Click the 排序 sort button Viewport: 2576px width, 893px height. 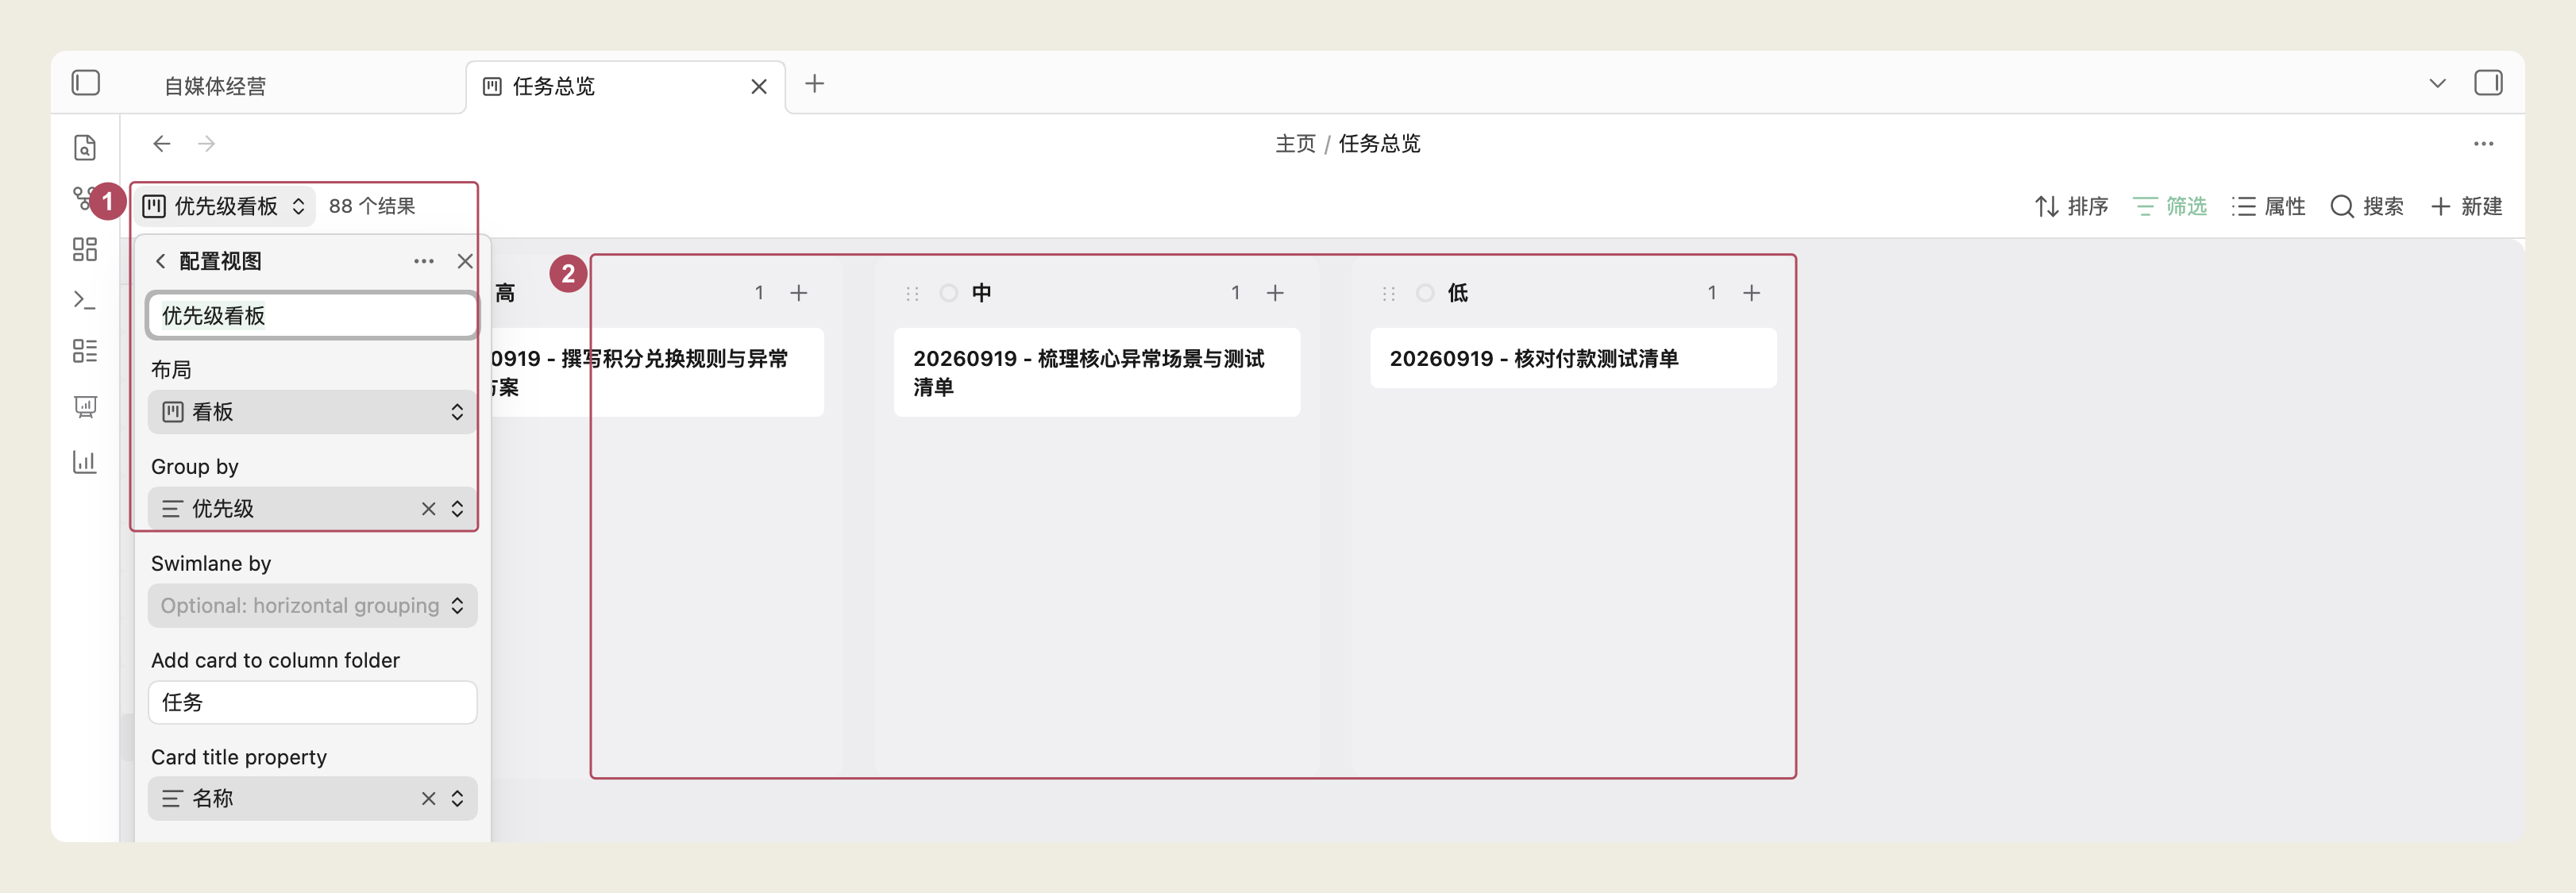click(2071, 207)
